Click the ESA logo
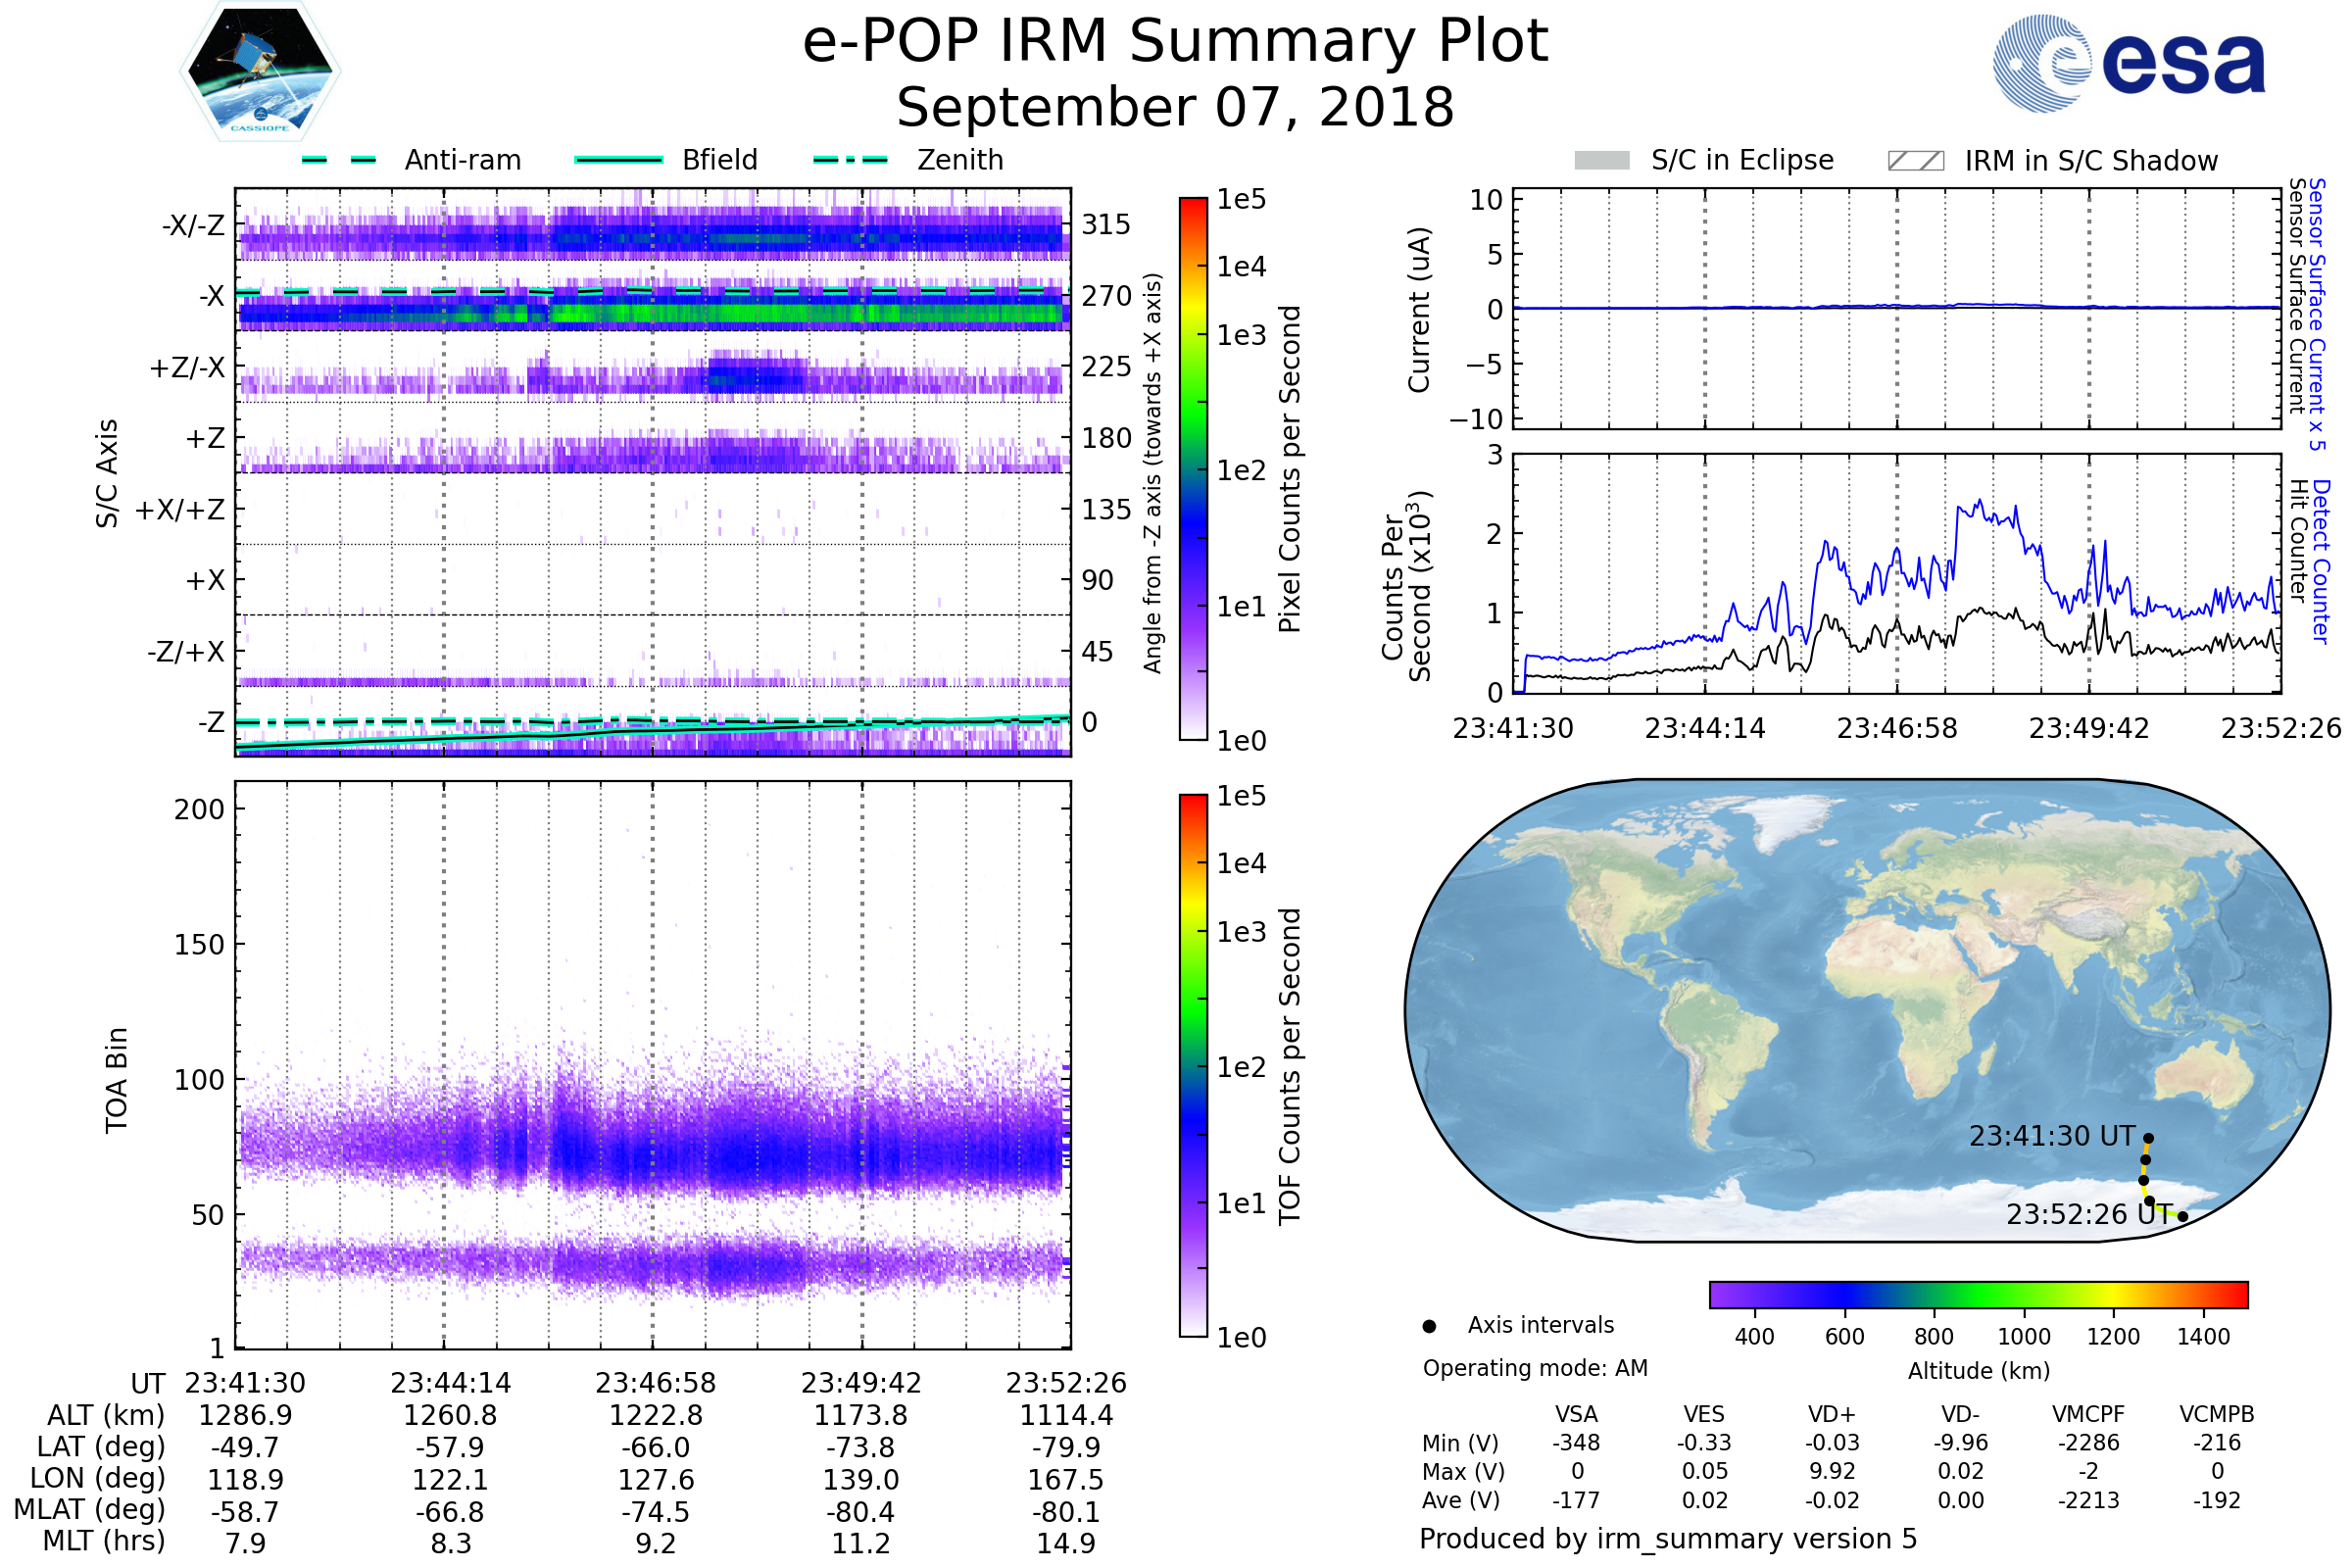2352x1568 pixels. pyautogui.click(x=2128, y=64)
